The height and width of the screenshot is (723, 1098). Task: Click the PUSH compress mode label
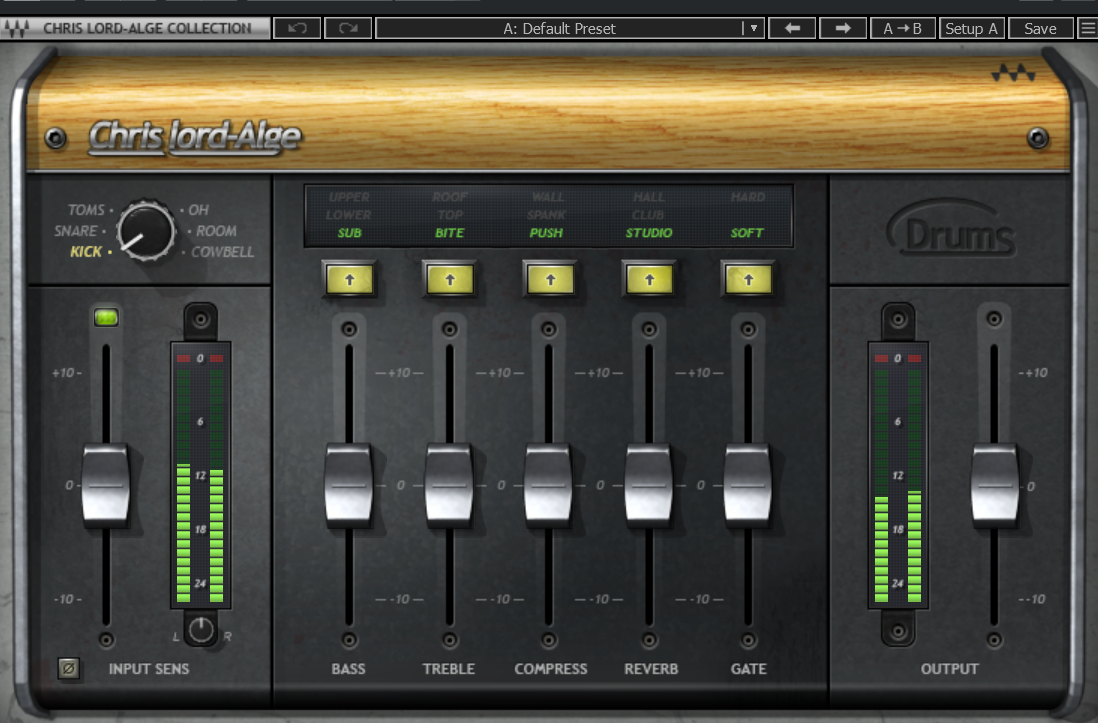pos(546,233)
